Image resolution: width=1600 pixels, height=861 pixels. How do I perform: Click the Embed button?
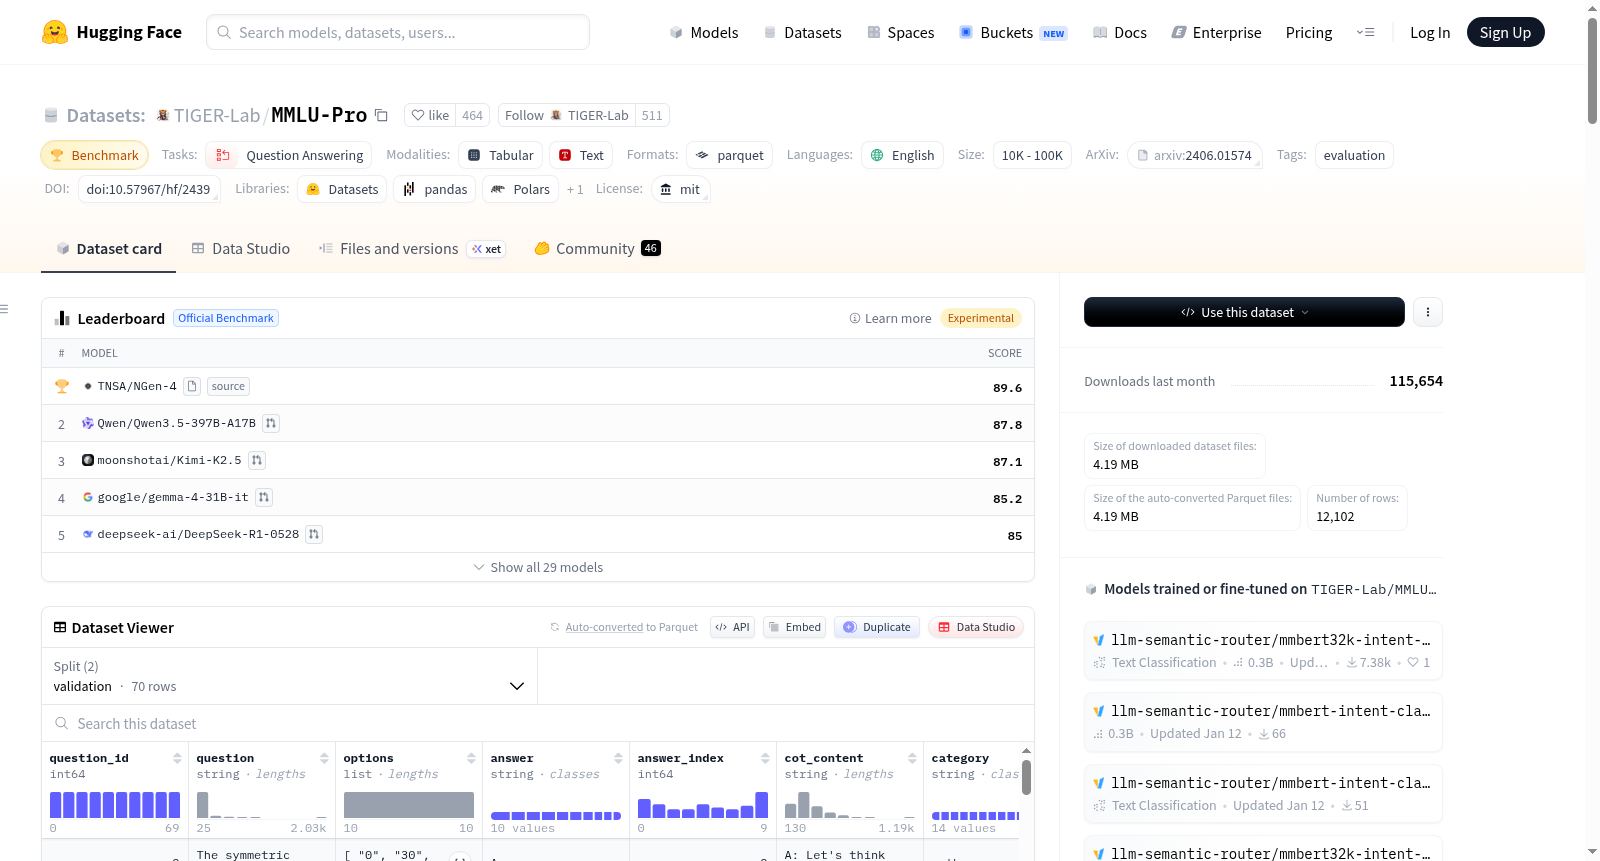[x=794, y=627]
